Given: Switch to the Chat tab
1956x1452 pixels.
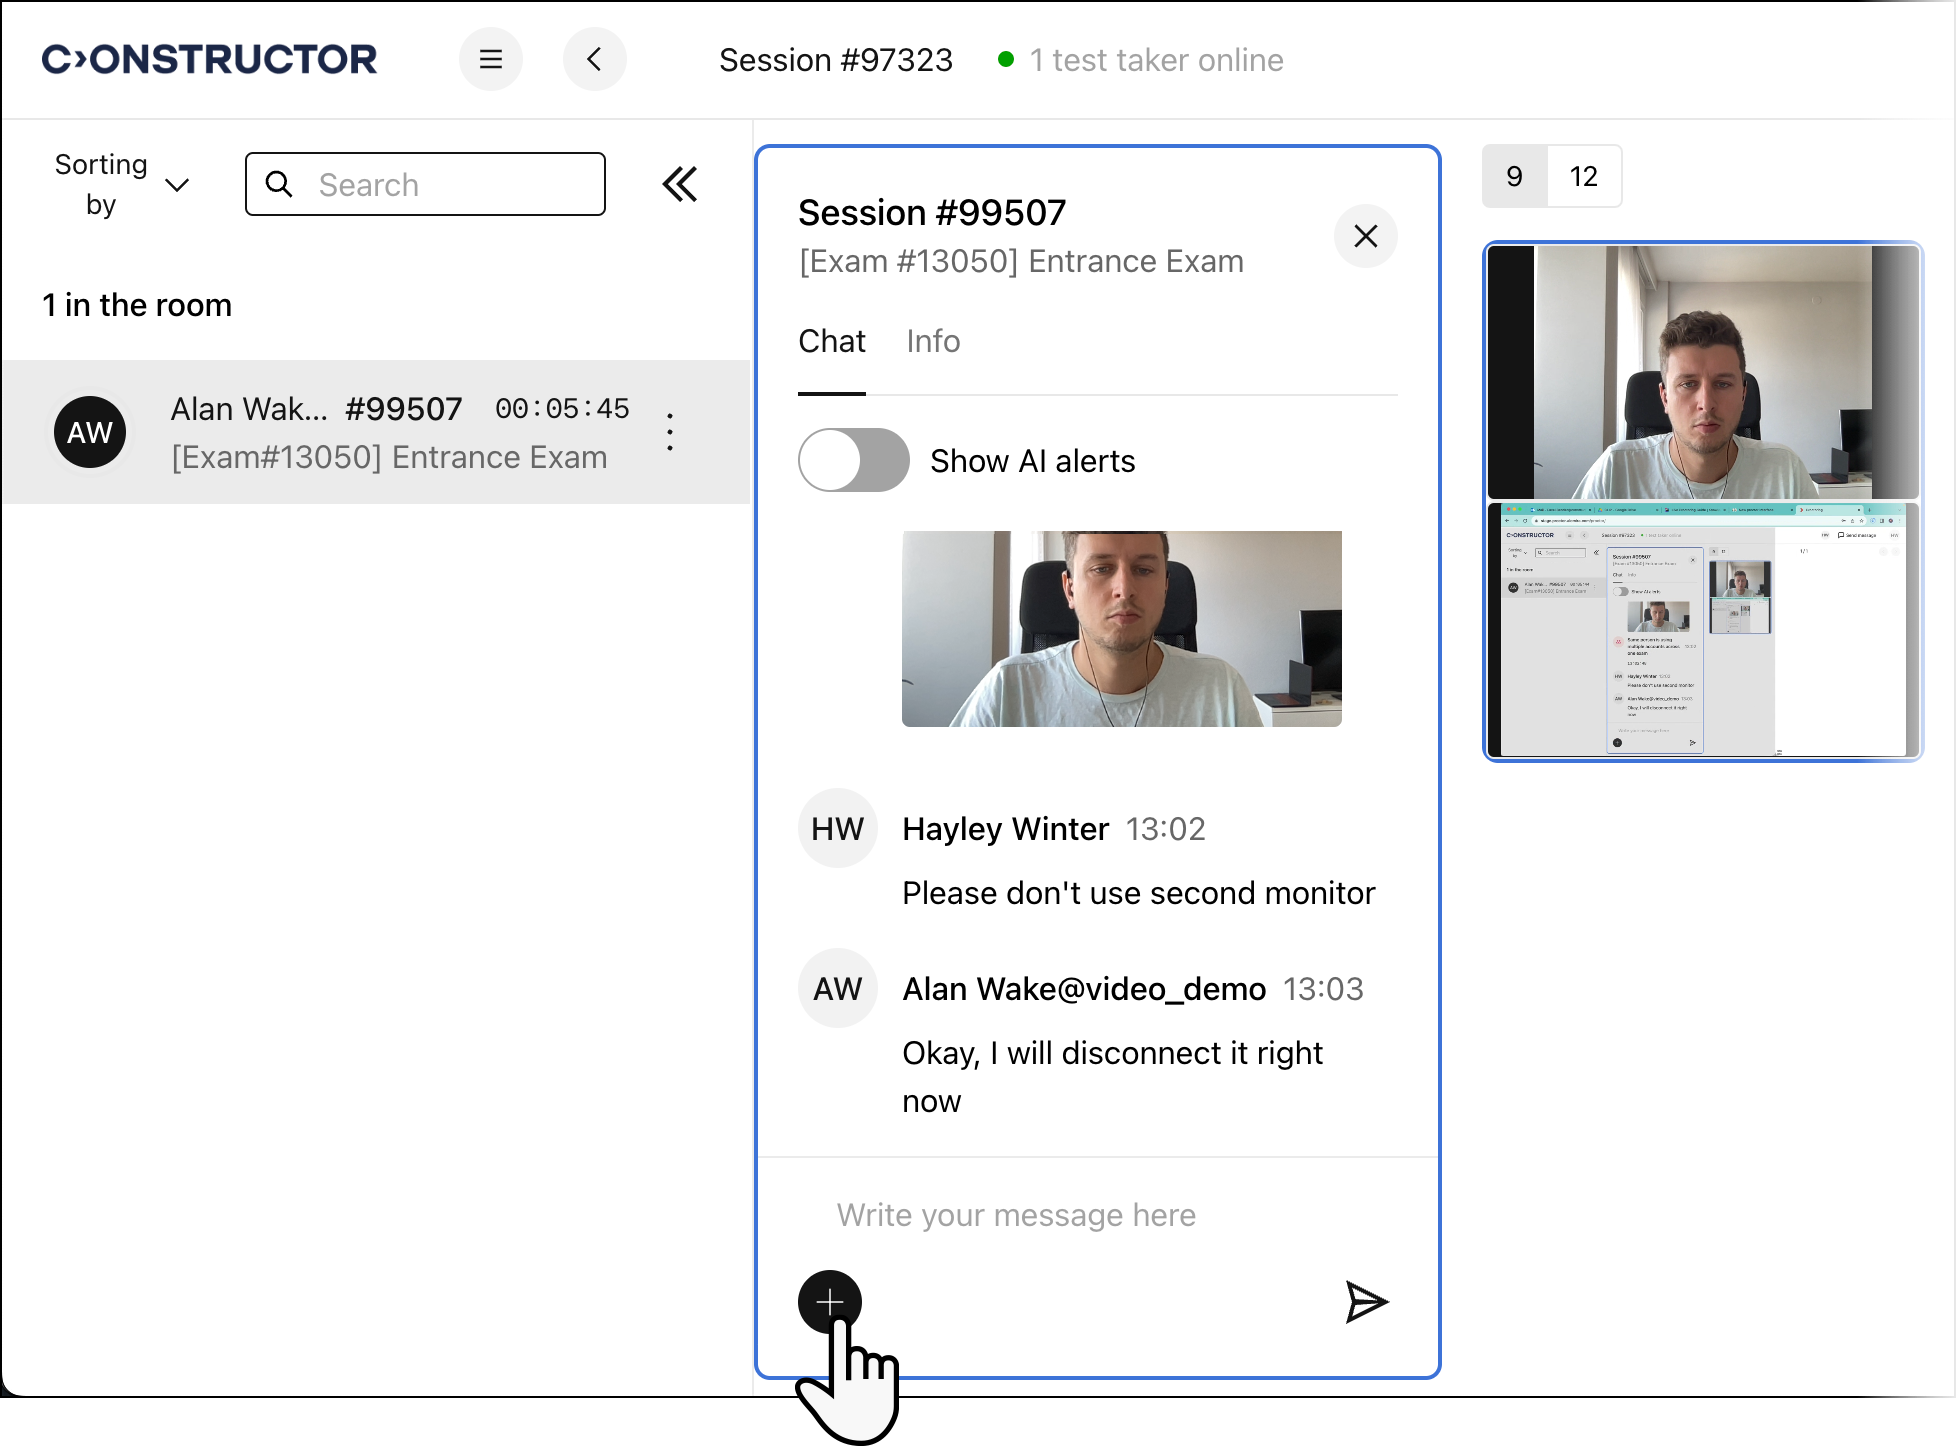Looking at the screenshot, I should click(831, 342).
